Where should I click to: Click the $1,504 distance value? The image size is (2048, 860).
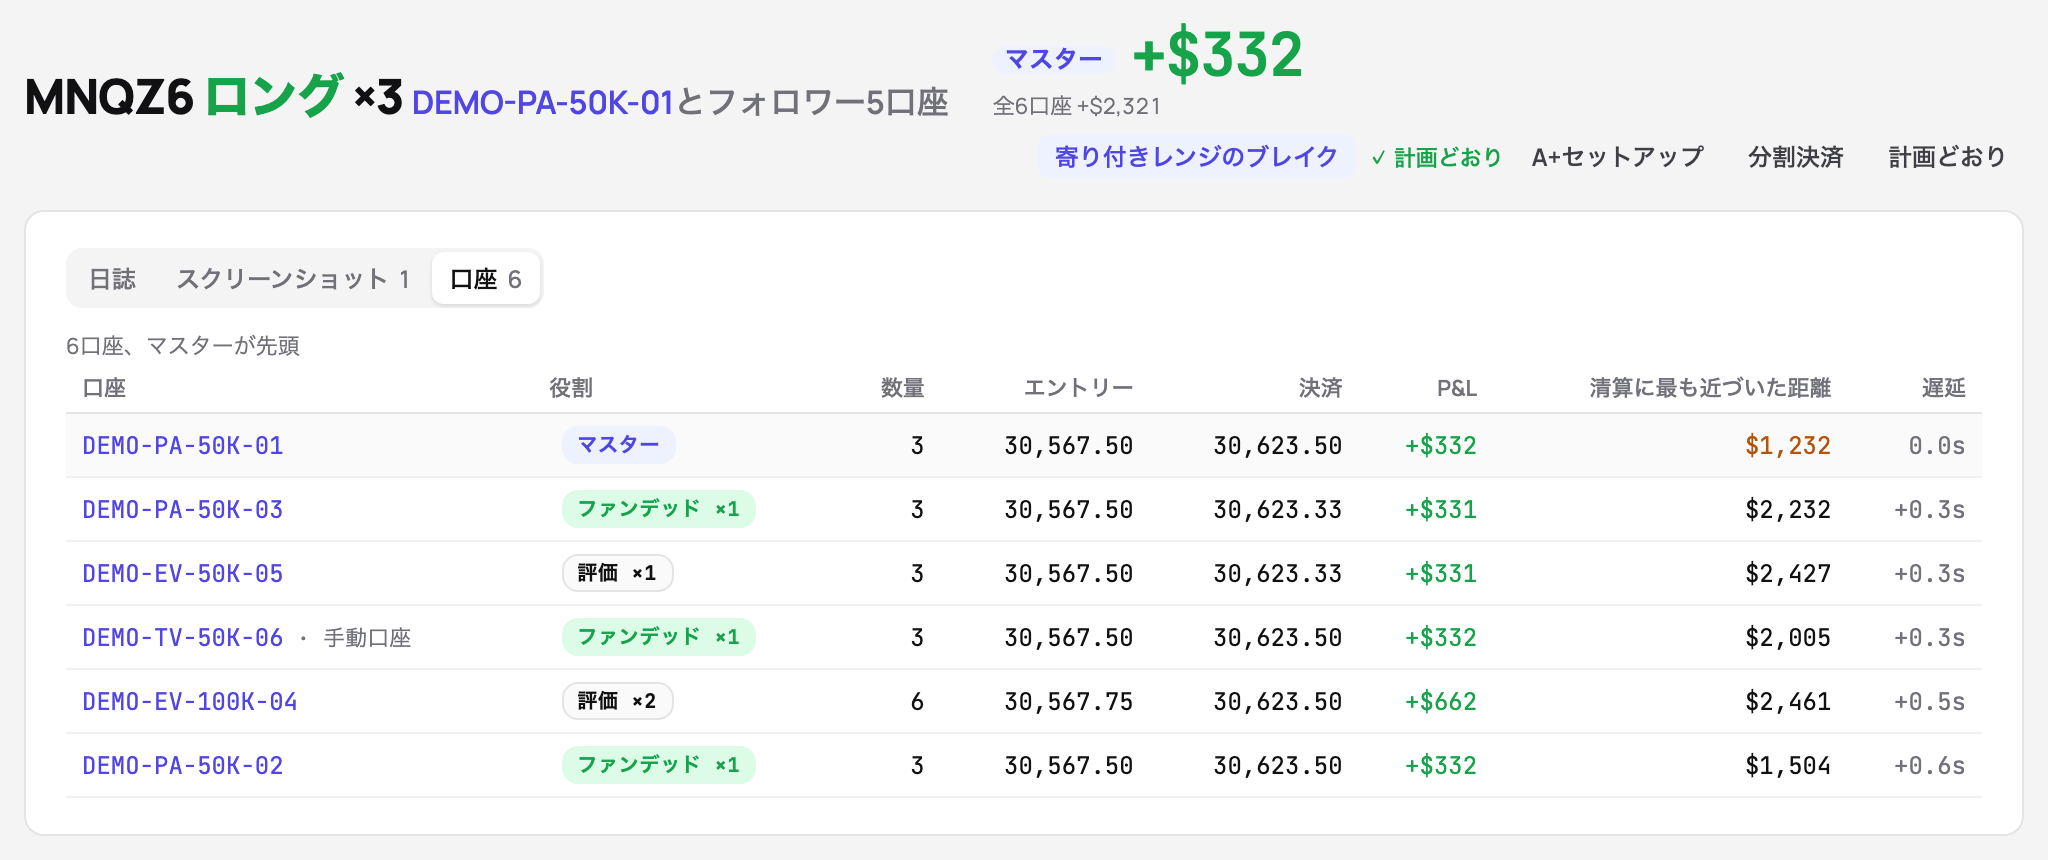(1788, 766)
